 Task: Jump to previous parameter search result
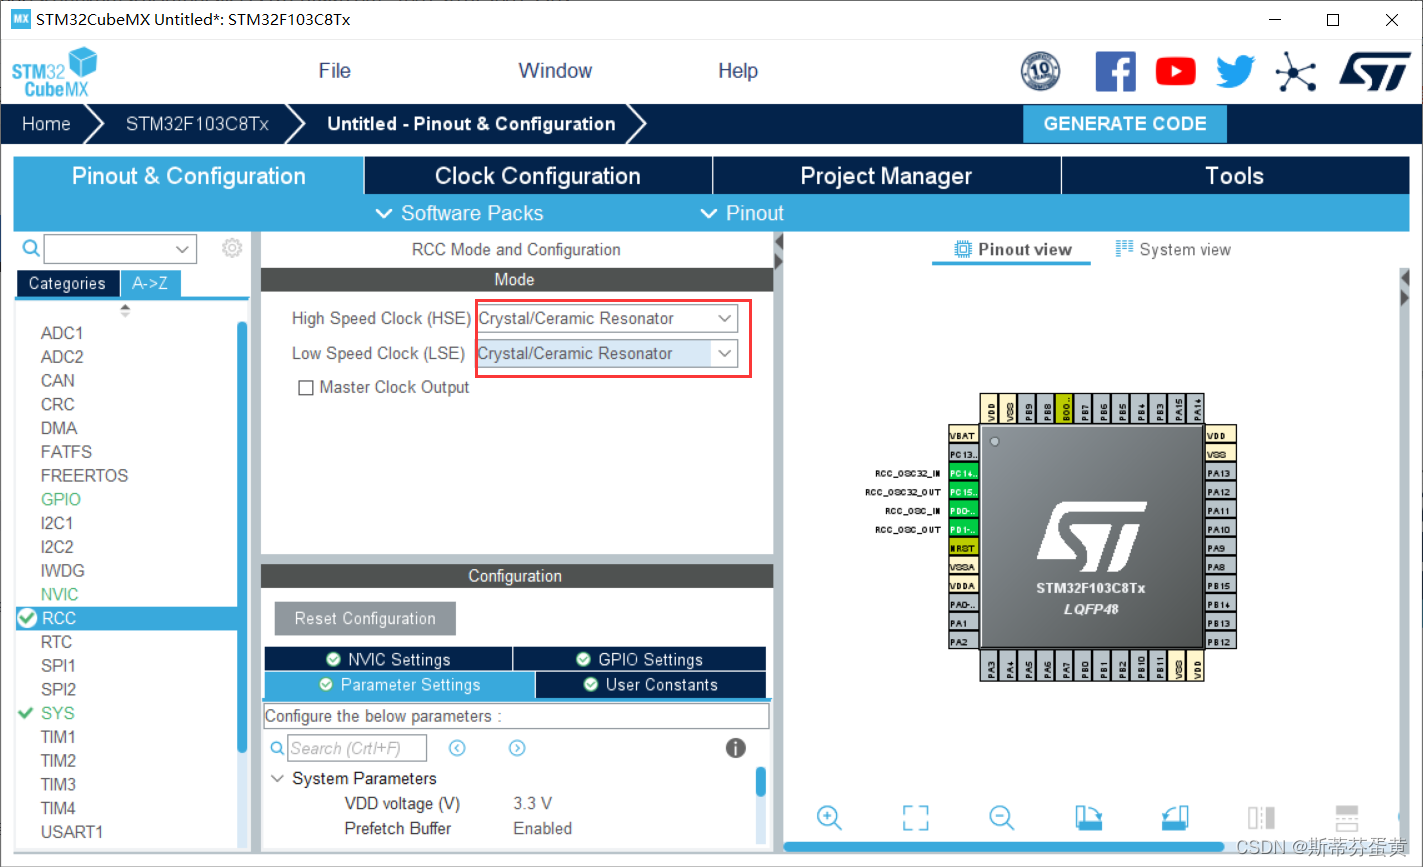[457, 748]
